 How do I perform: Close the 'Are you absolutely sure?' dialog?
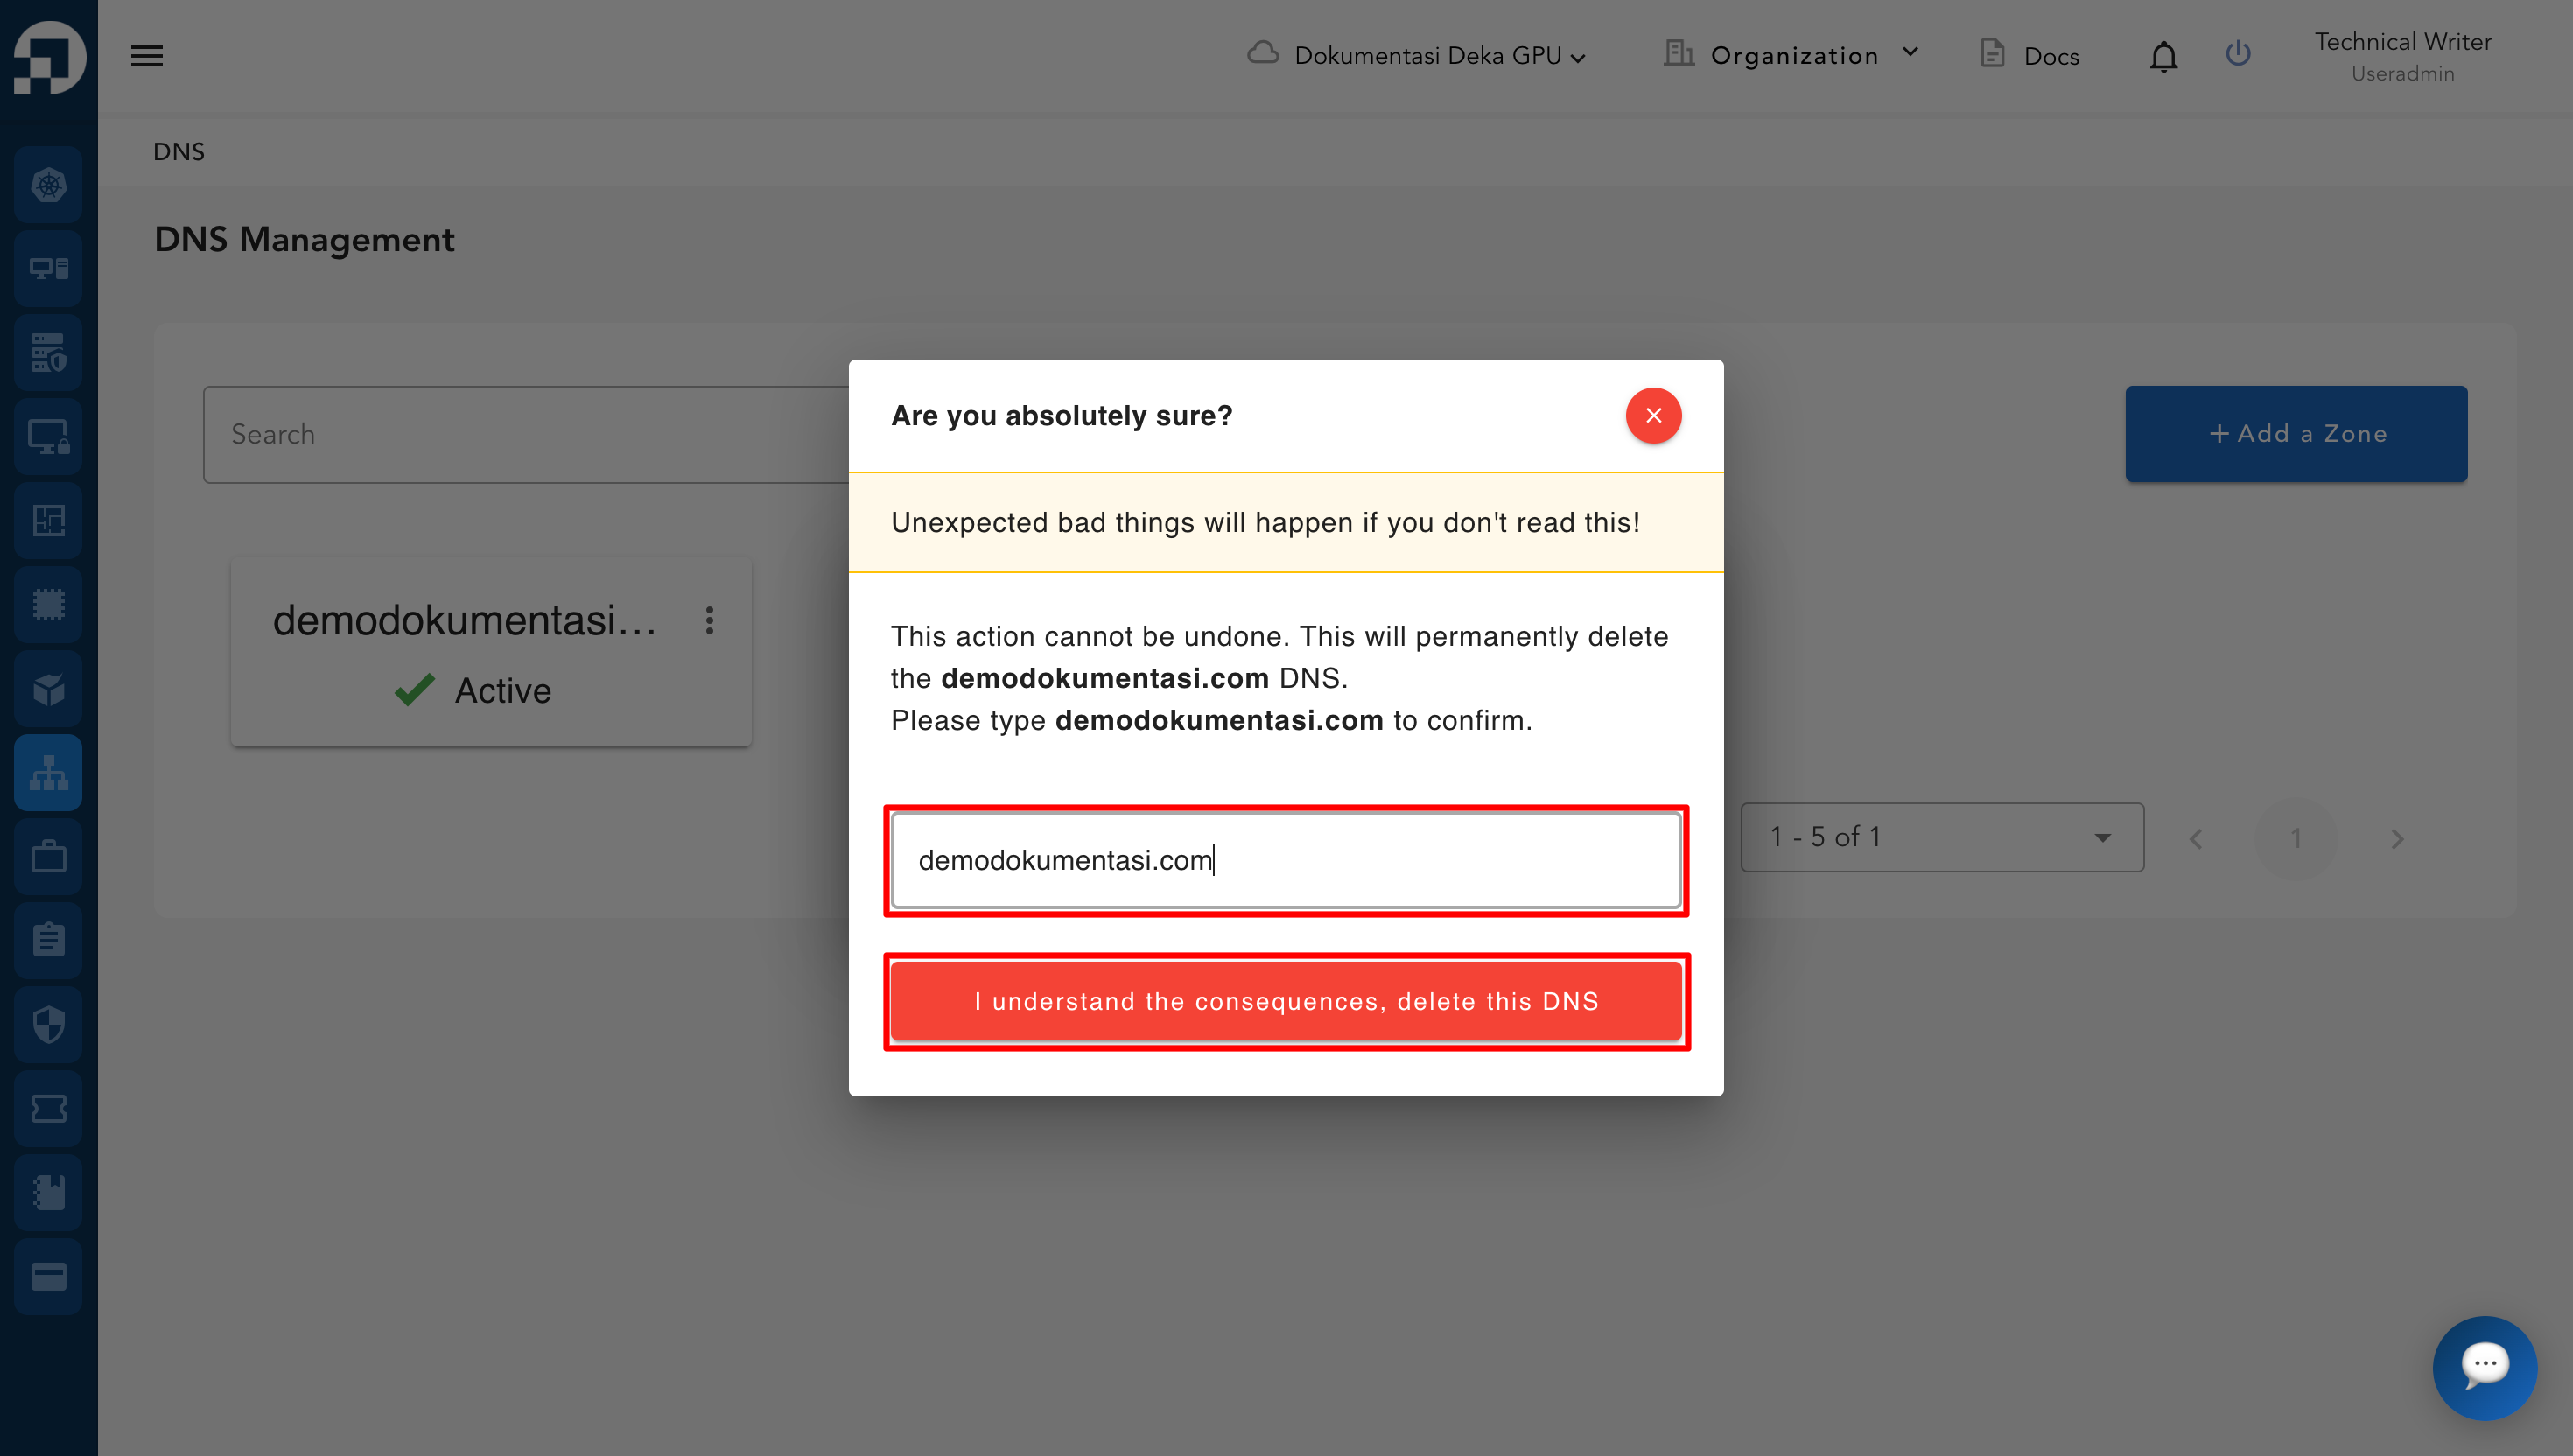point(1653,415)
